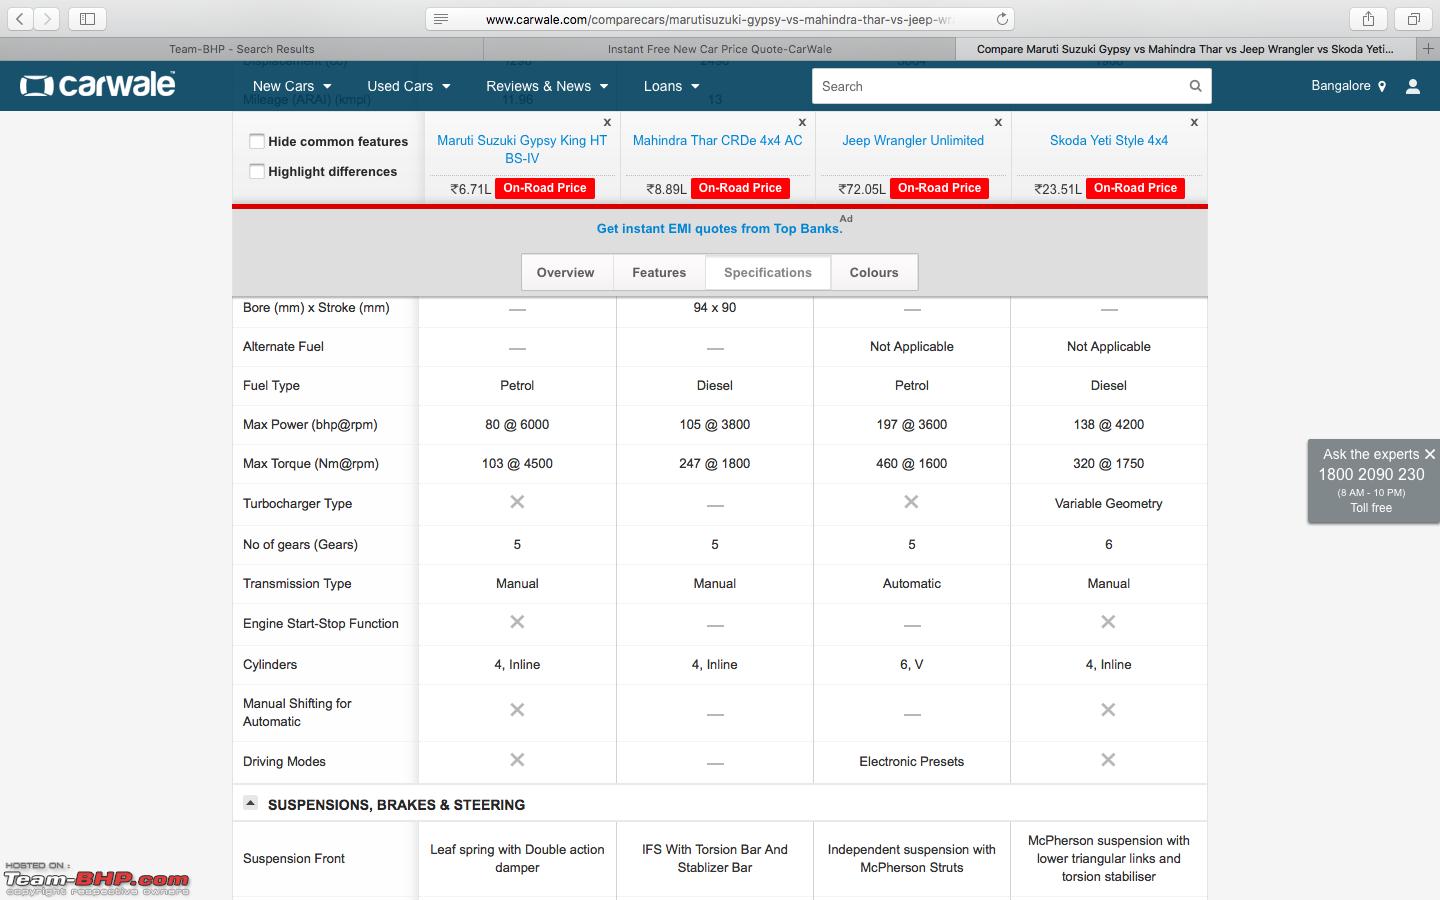Open a new Safari tab

pyautogui.click(x=1428, y=48)
